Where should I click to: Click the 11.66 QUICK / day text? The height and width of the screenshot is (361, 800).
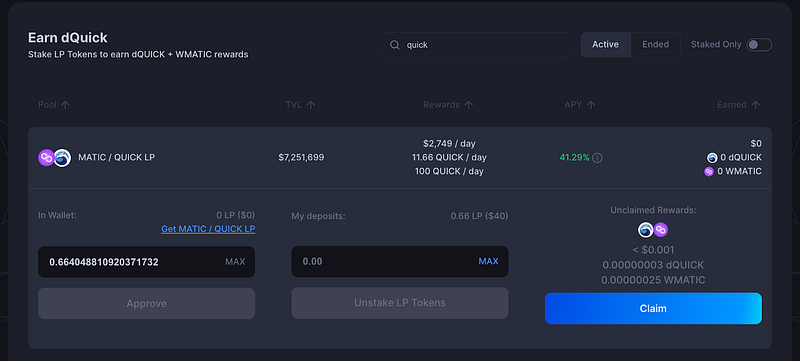(x=449, y=158)
